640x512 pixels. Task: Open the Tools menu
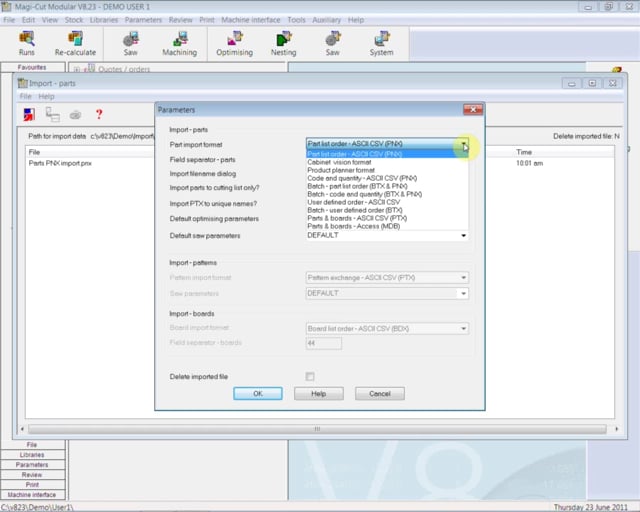[x=296, y=20]
